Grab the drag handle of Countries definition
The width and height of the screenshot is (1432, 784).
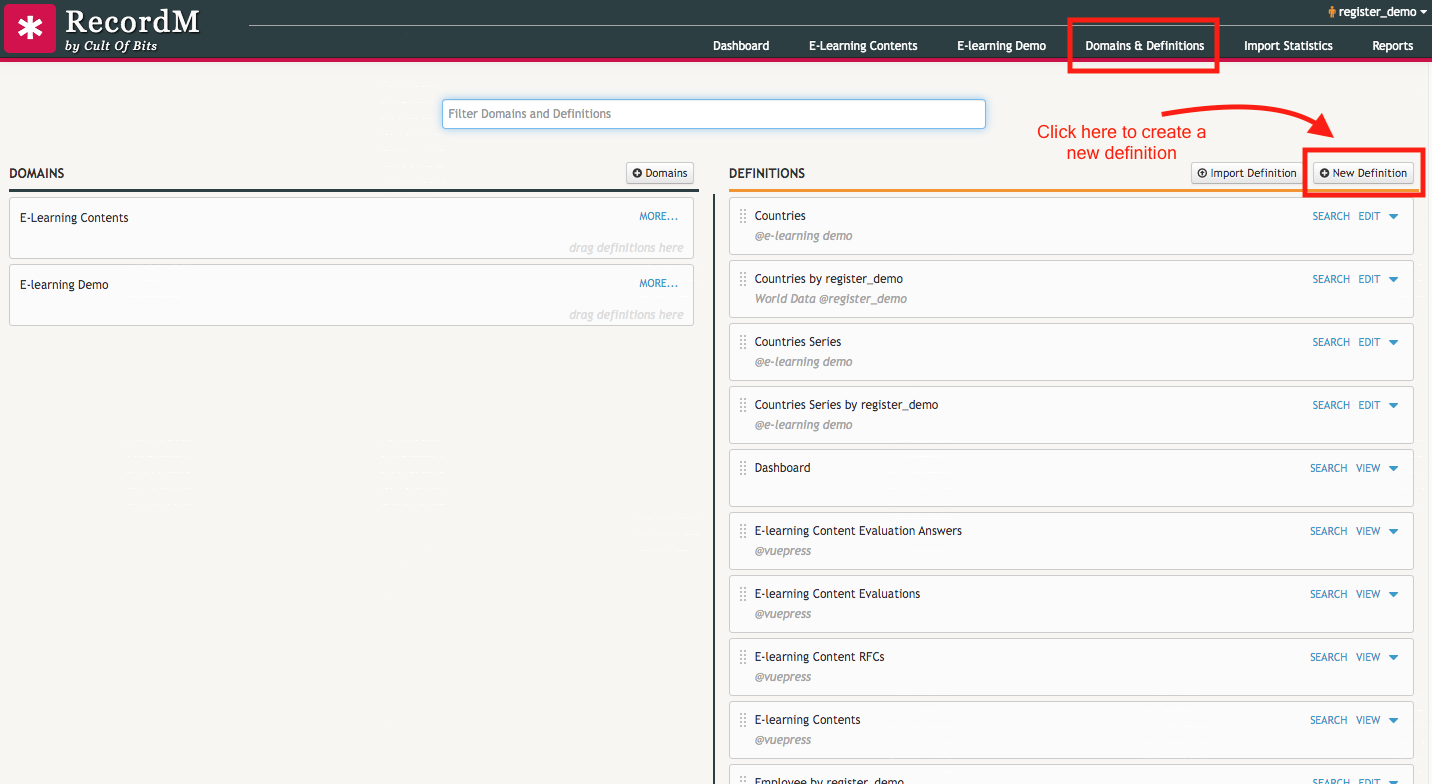(743, 216)
